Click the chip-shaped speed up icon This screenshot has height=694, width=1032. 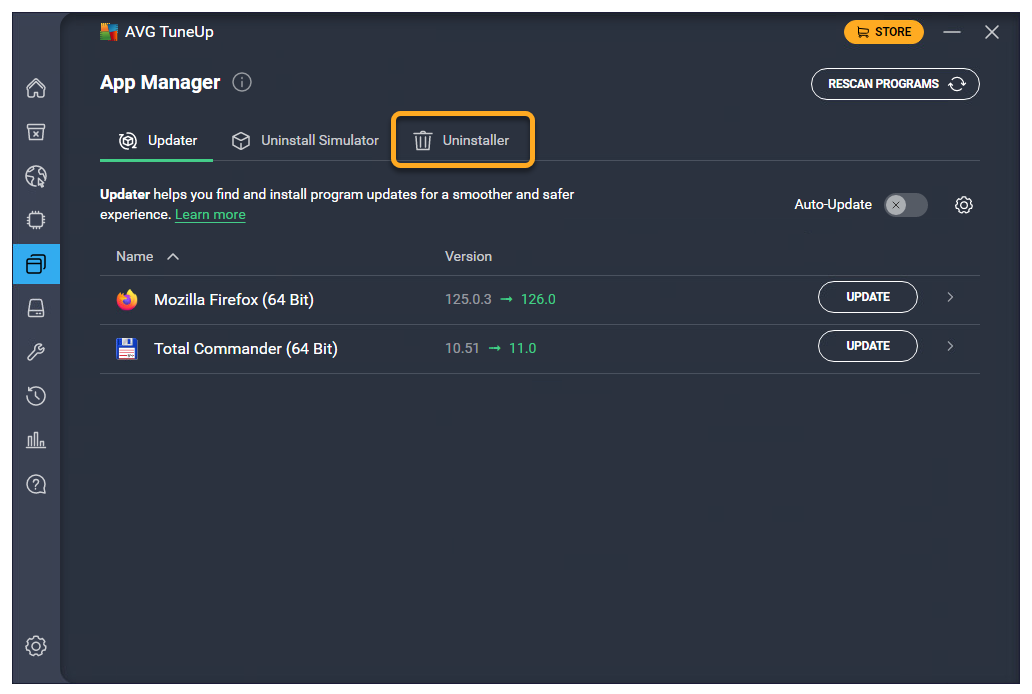tap(36, 220)
